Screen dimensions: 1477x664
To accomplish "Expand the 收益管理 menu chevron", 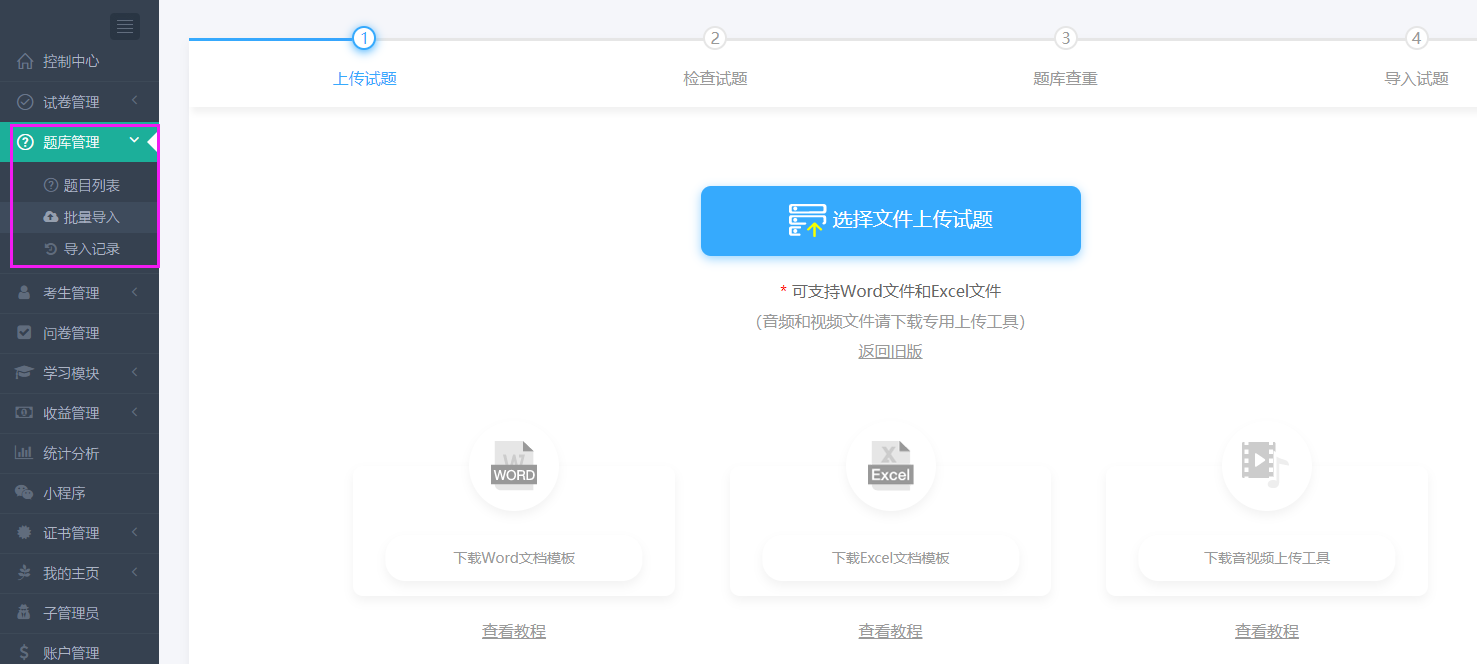I will [134, 413].
